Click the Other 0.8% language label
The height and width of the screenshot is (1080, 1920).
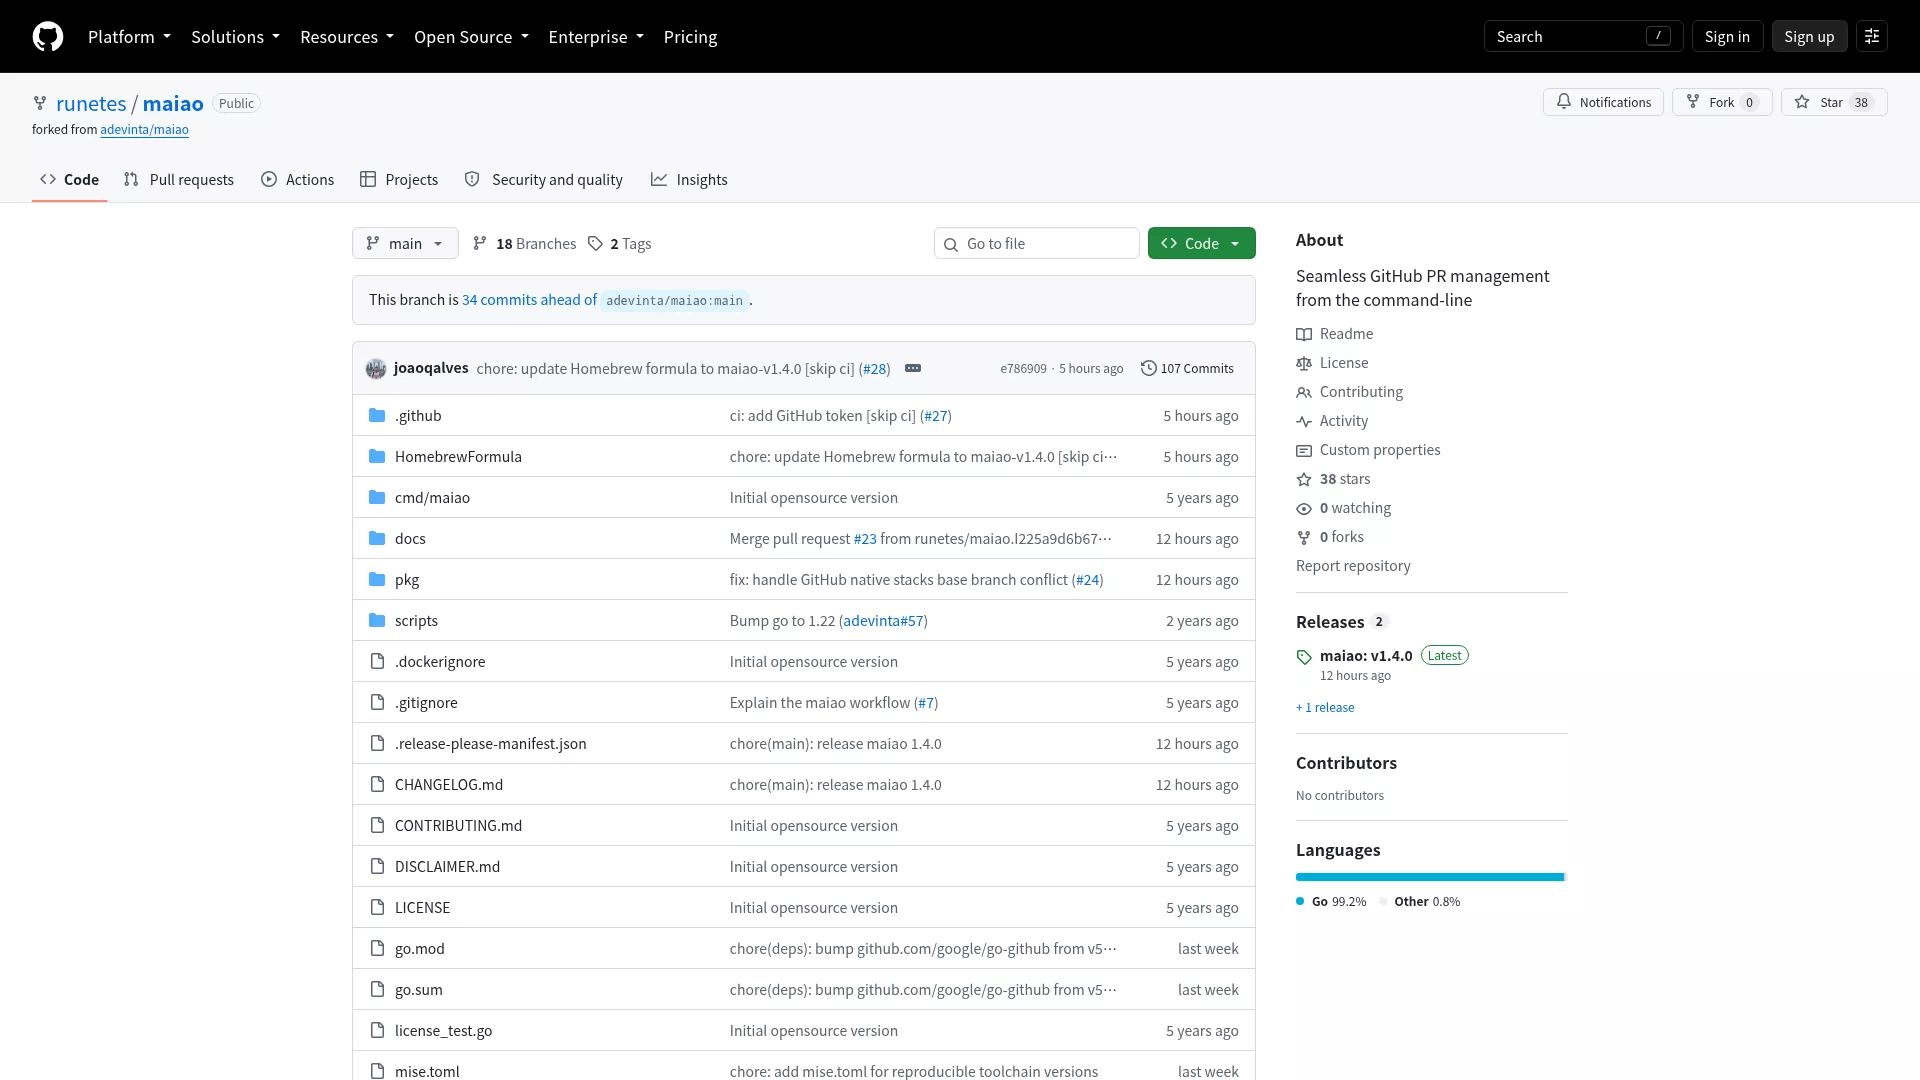1420,902
